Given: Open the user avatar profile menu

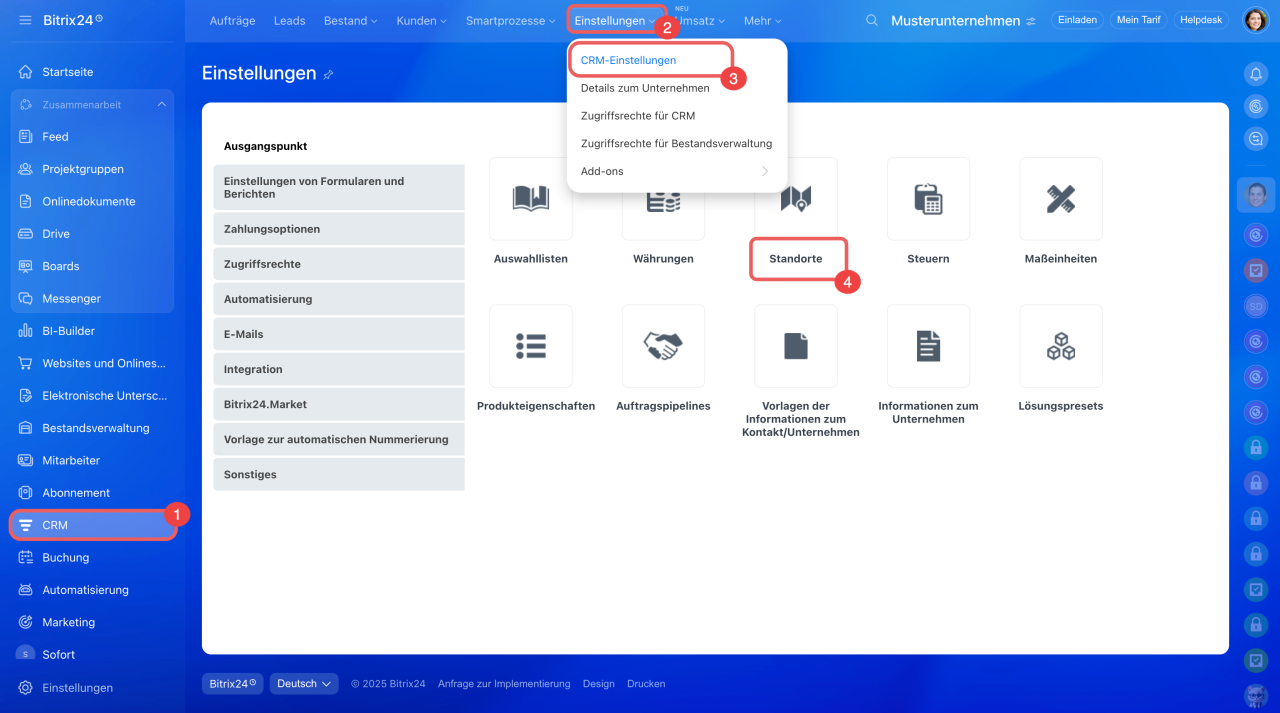Looking at the screenshot, I should pos(1255,20).
